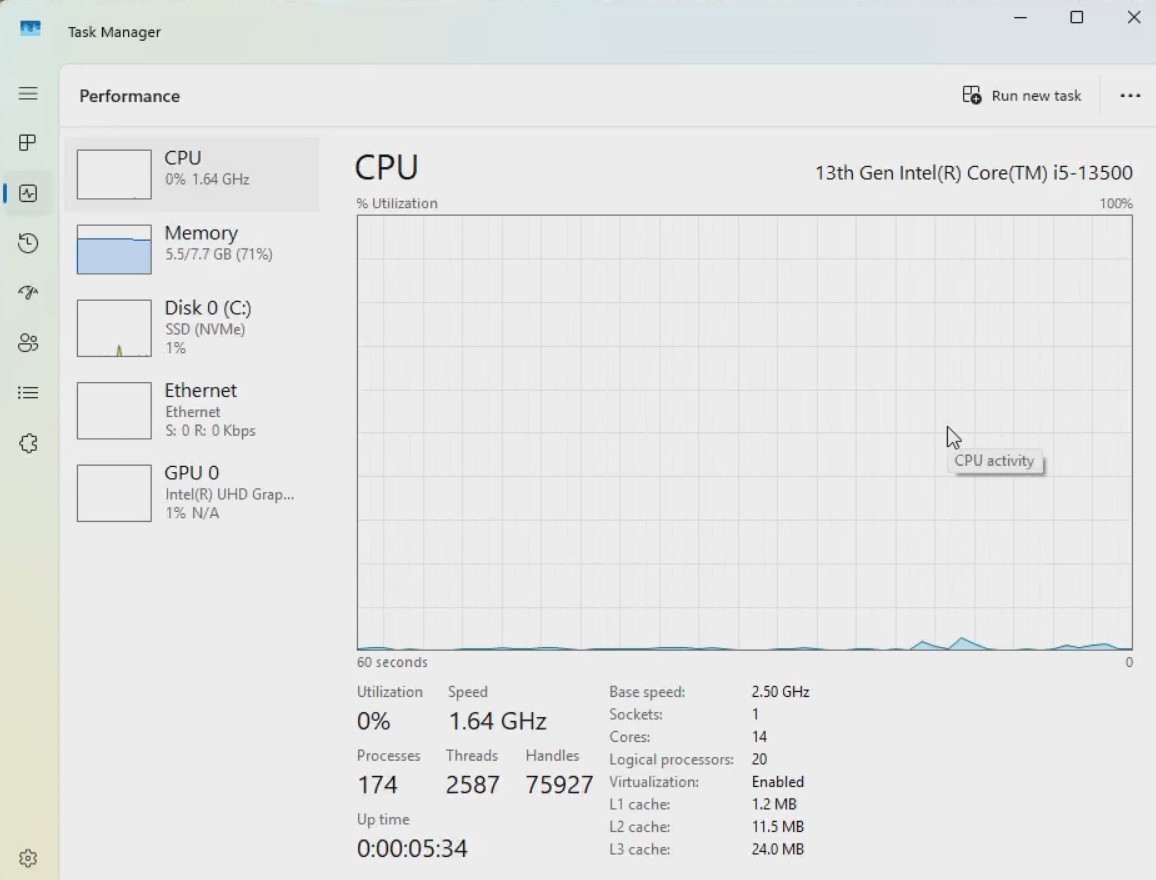
Task: Open the Services puzzle icon
Action: pyautogui.click(x=28, y=443)
